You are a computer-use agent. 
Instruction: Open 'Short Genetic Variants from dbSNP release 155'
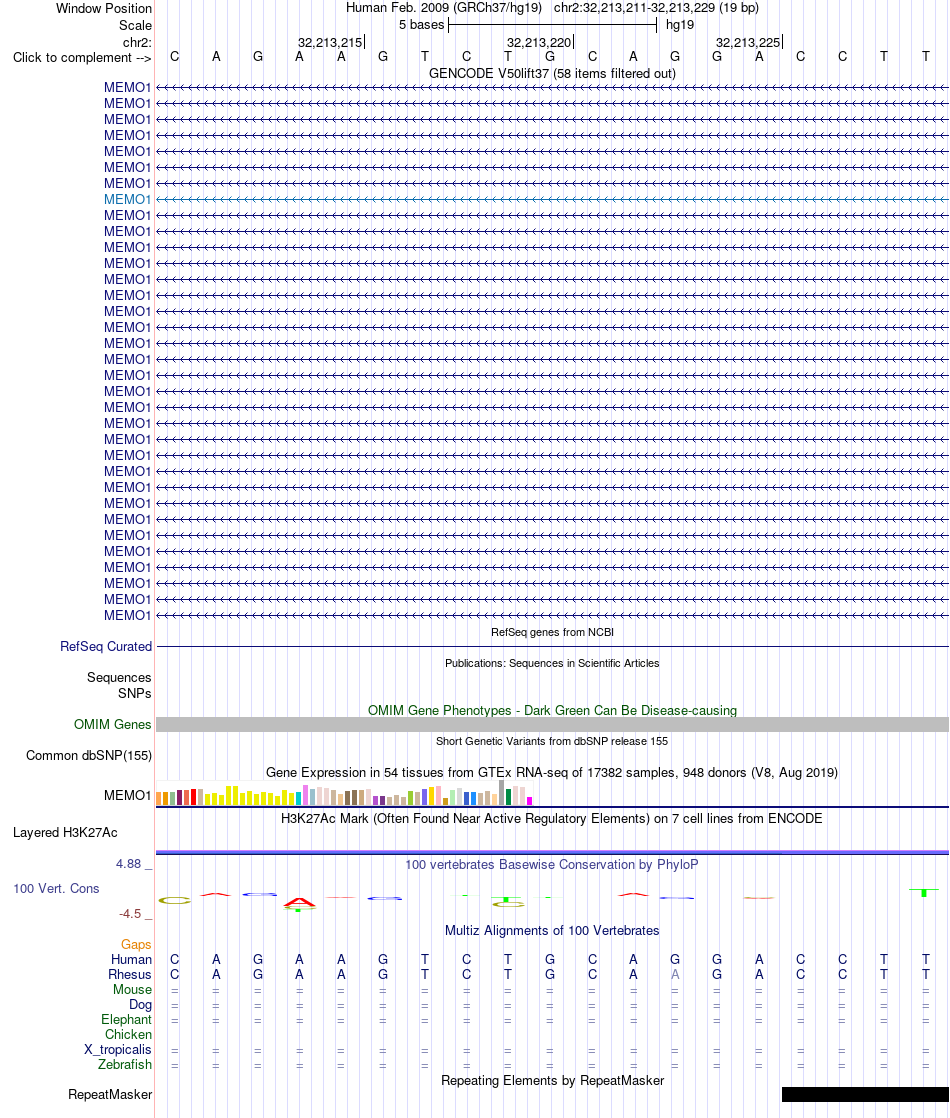pos(552,742)
